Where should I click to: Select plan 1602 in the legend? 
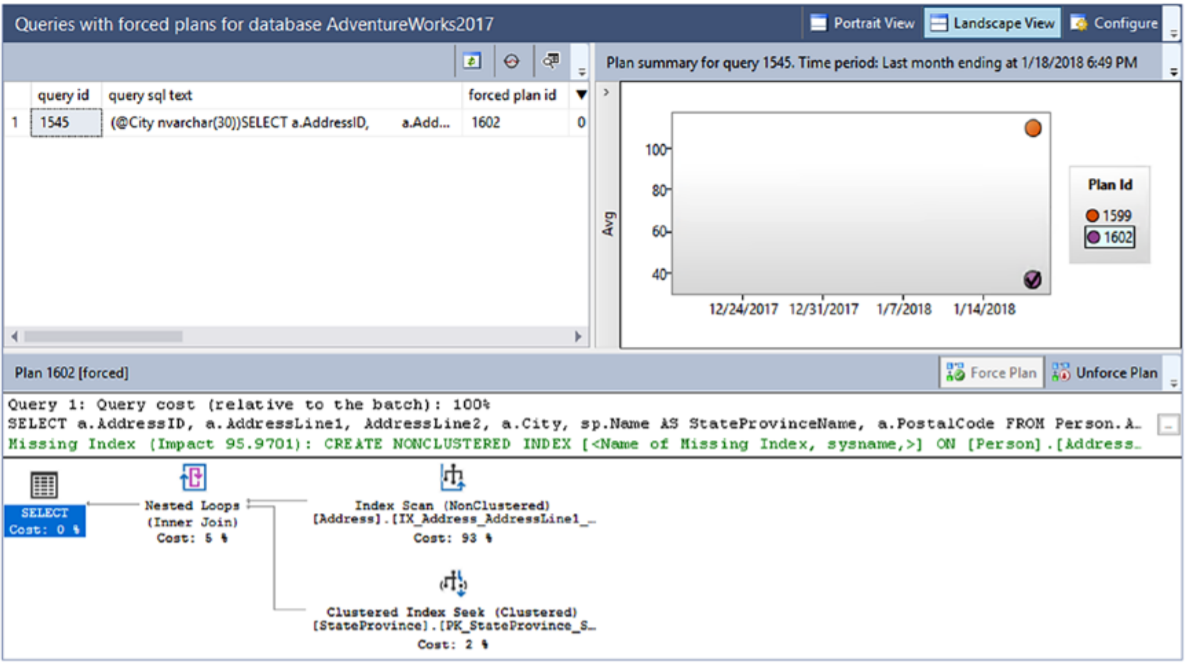point(1109,237)
